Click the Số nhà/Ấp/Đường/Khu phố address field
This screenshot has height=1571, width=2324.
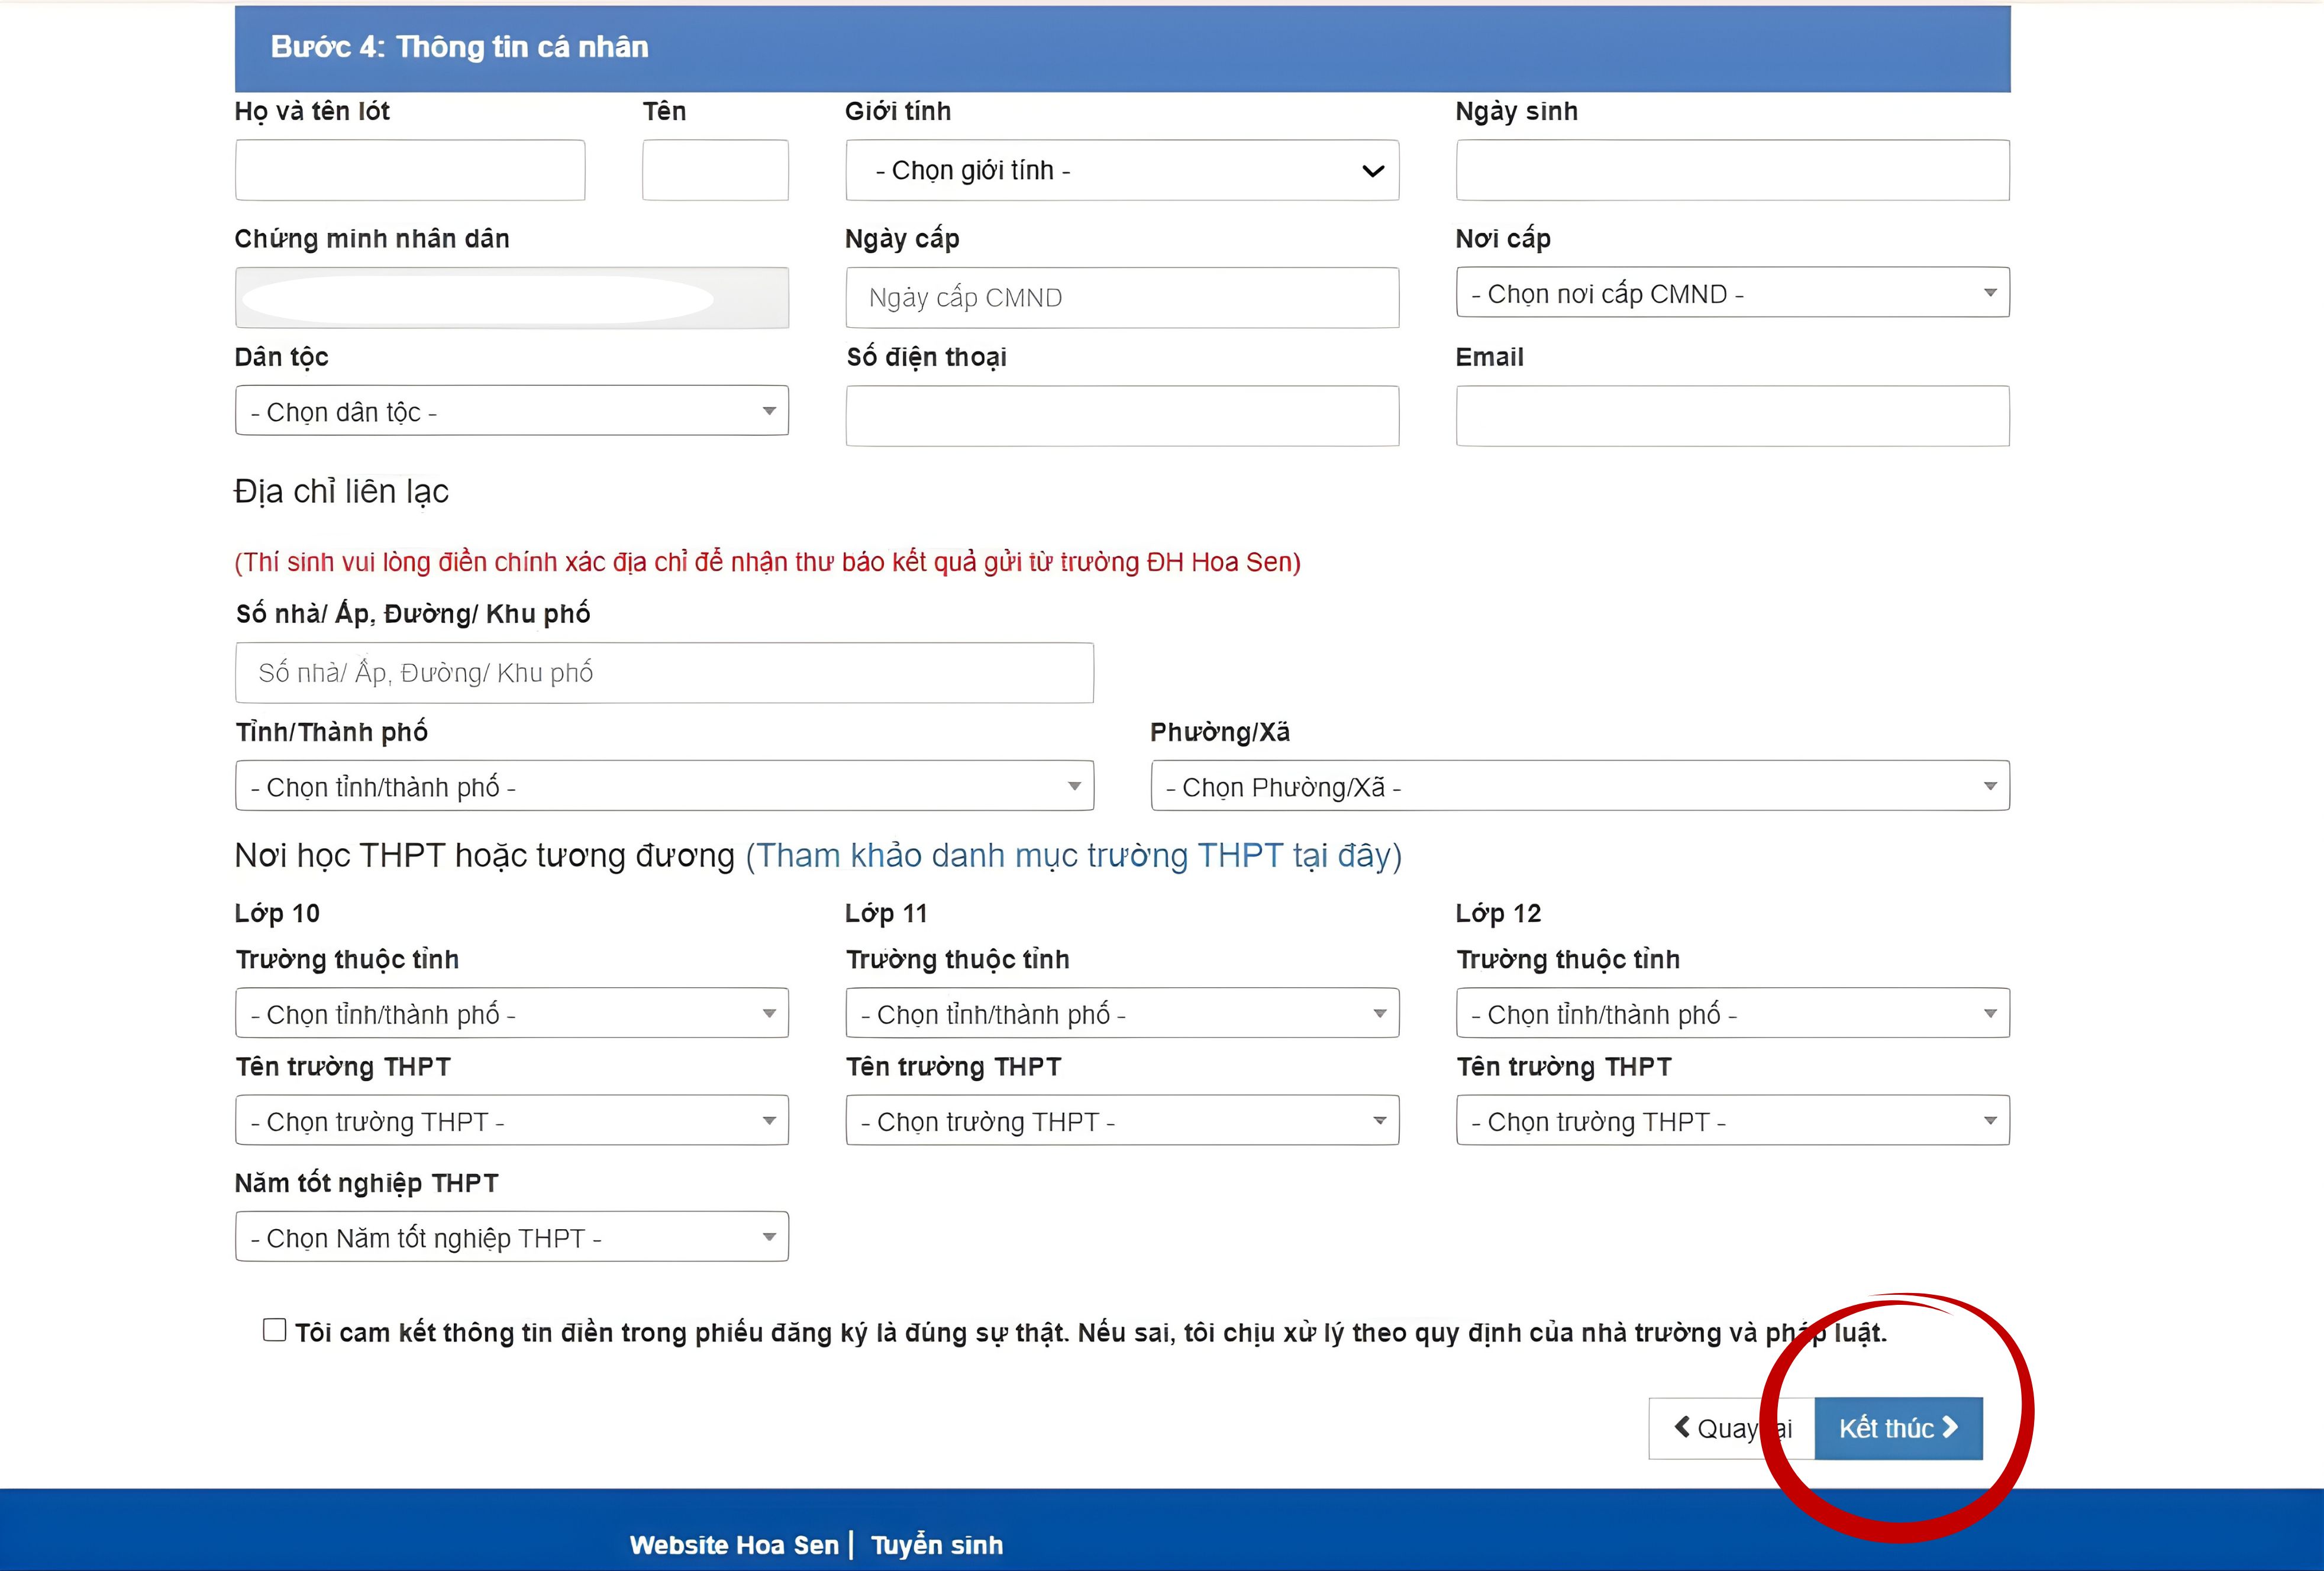pyautogui.click(x=663, y=672)
